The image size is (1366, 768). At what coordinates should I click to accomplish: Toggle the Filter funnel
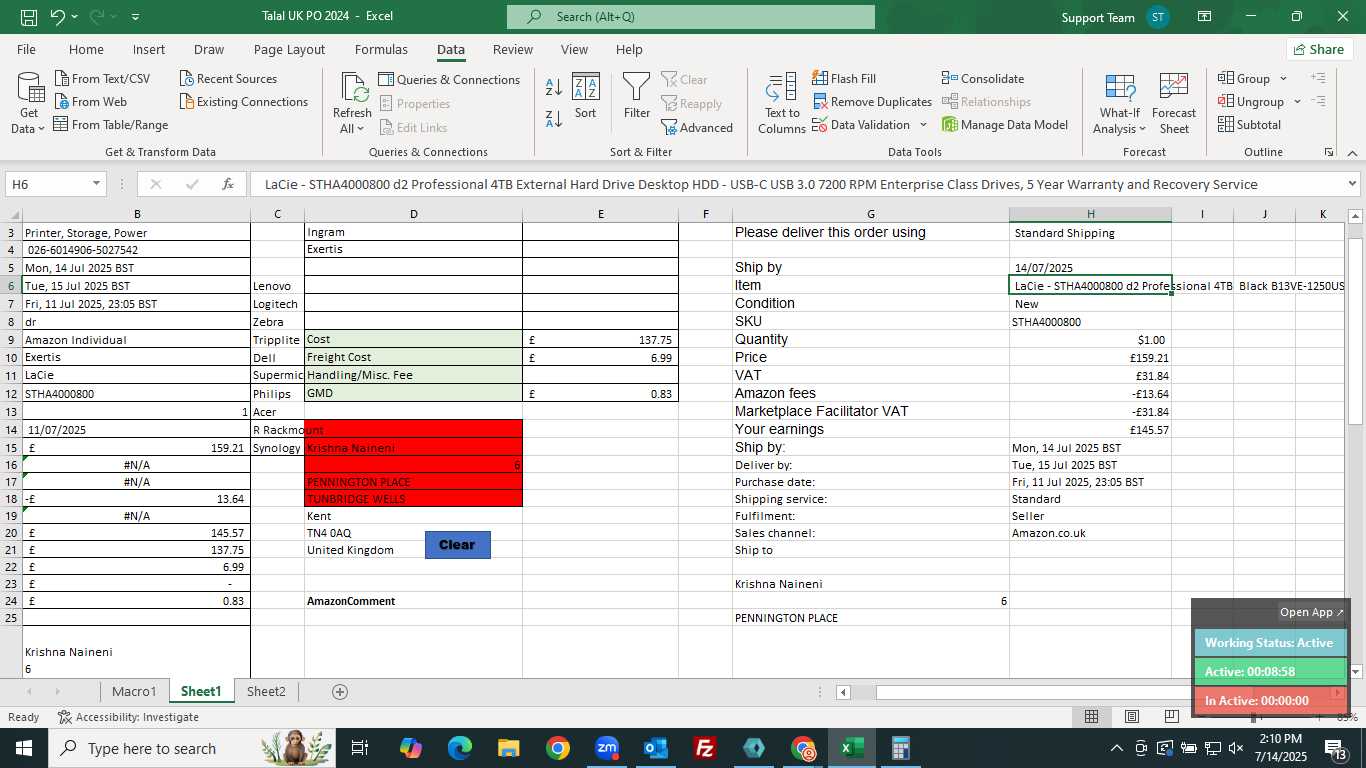tap(637, 97)
